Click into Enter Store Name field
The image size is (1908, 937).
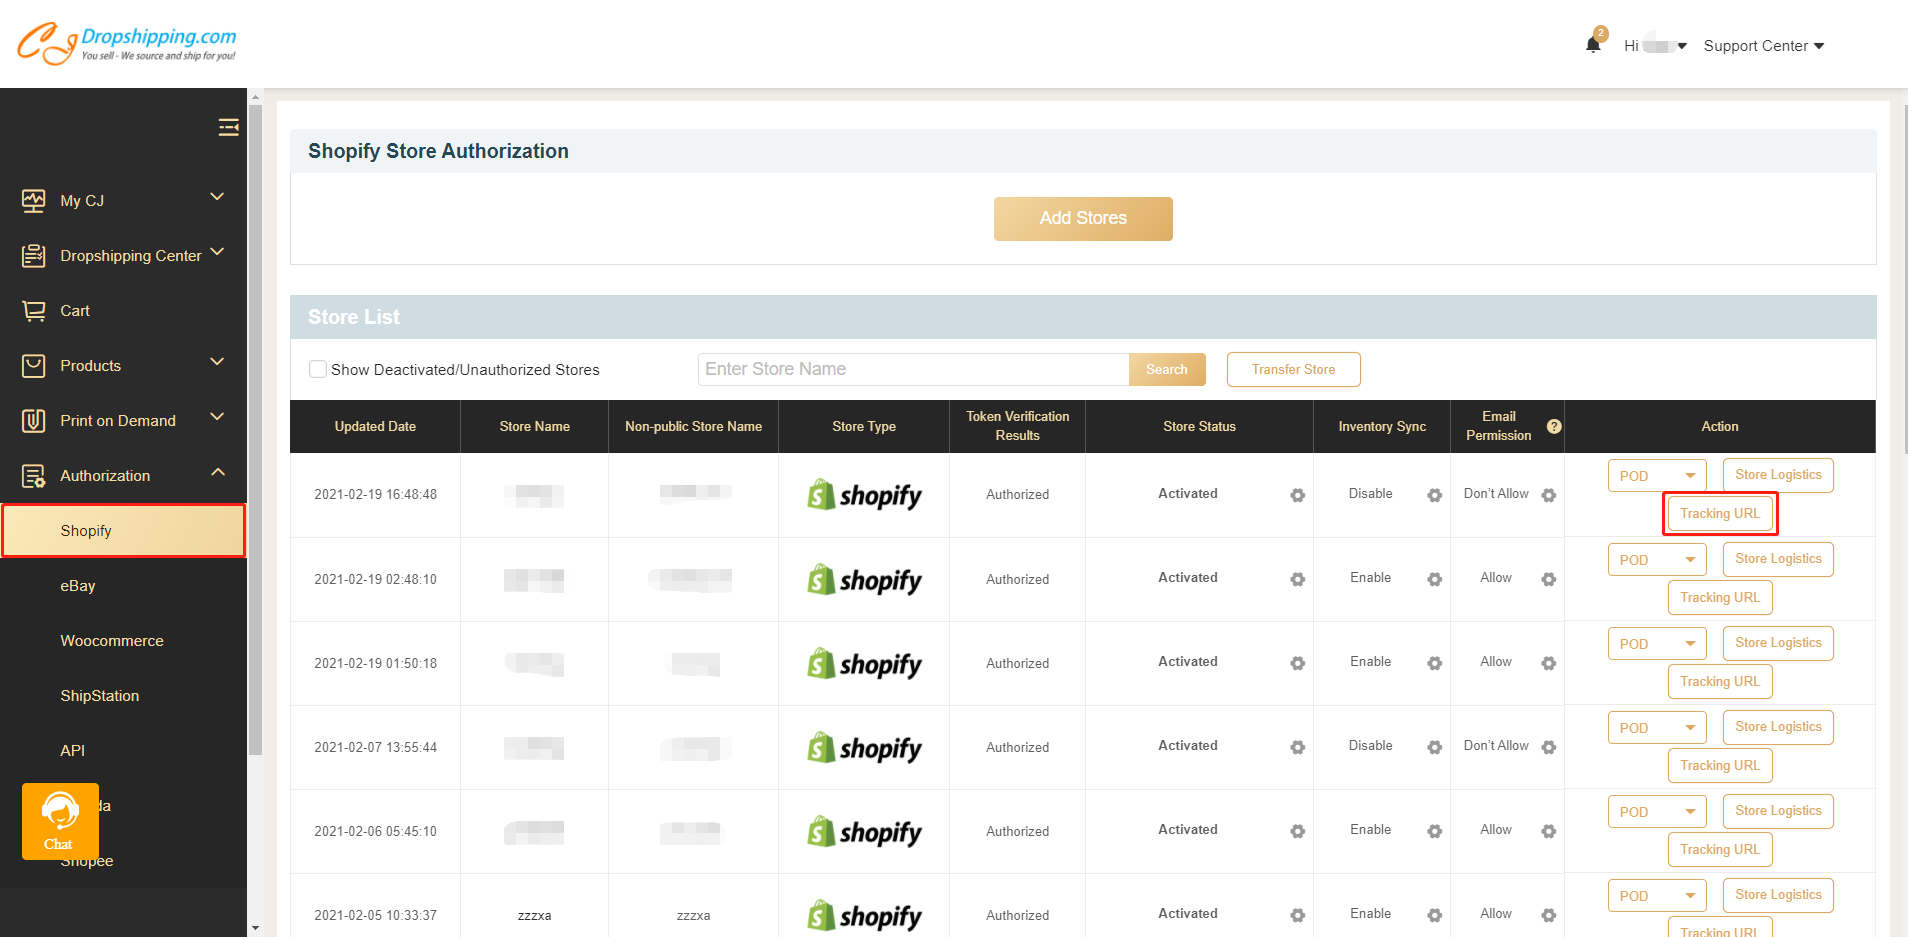914,369
